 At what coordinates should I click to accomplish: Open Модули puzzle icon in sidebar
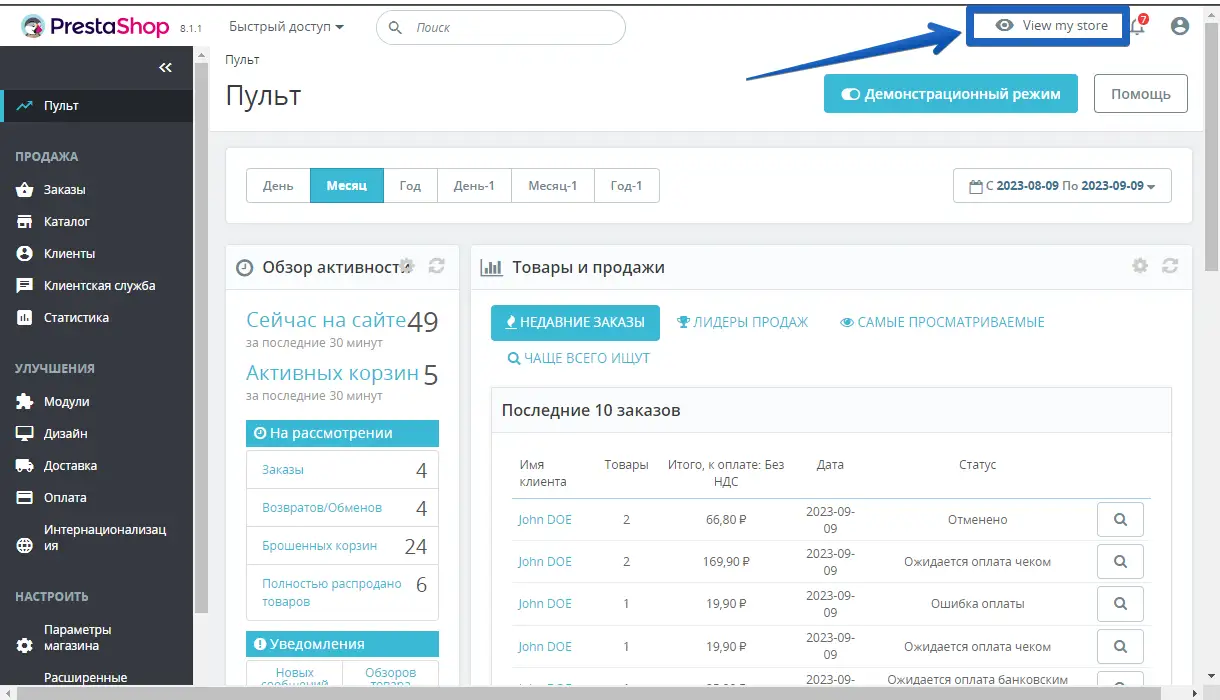(x=25, y=402)
